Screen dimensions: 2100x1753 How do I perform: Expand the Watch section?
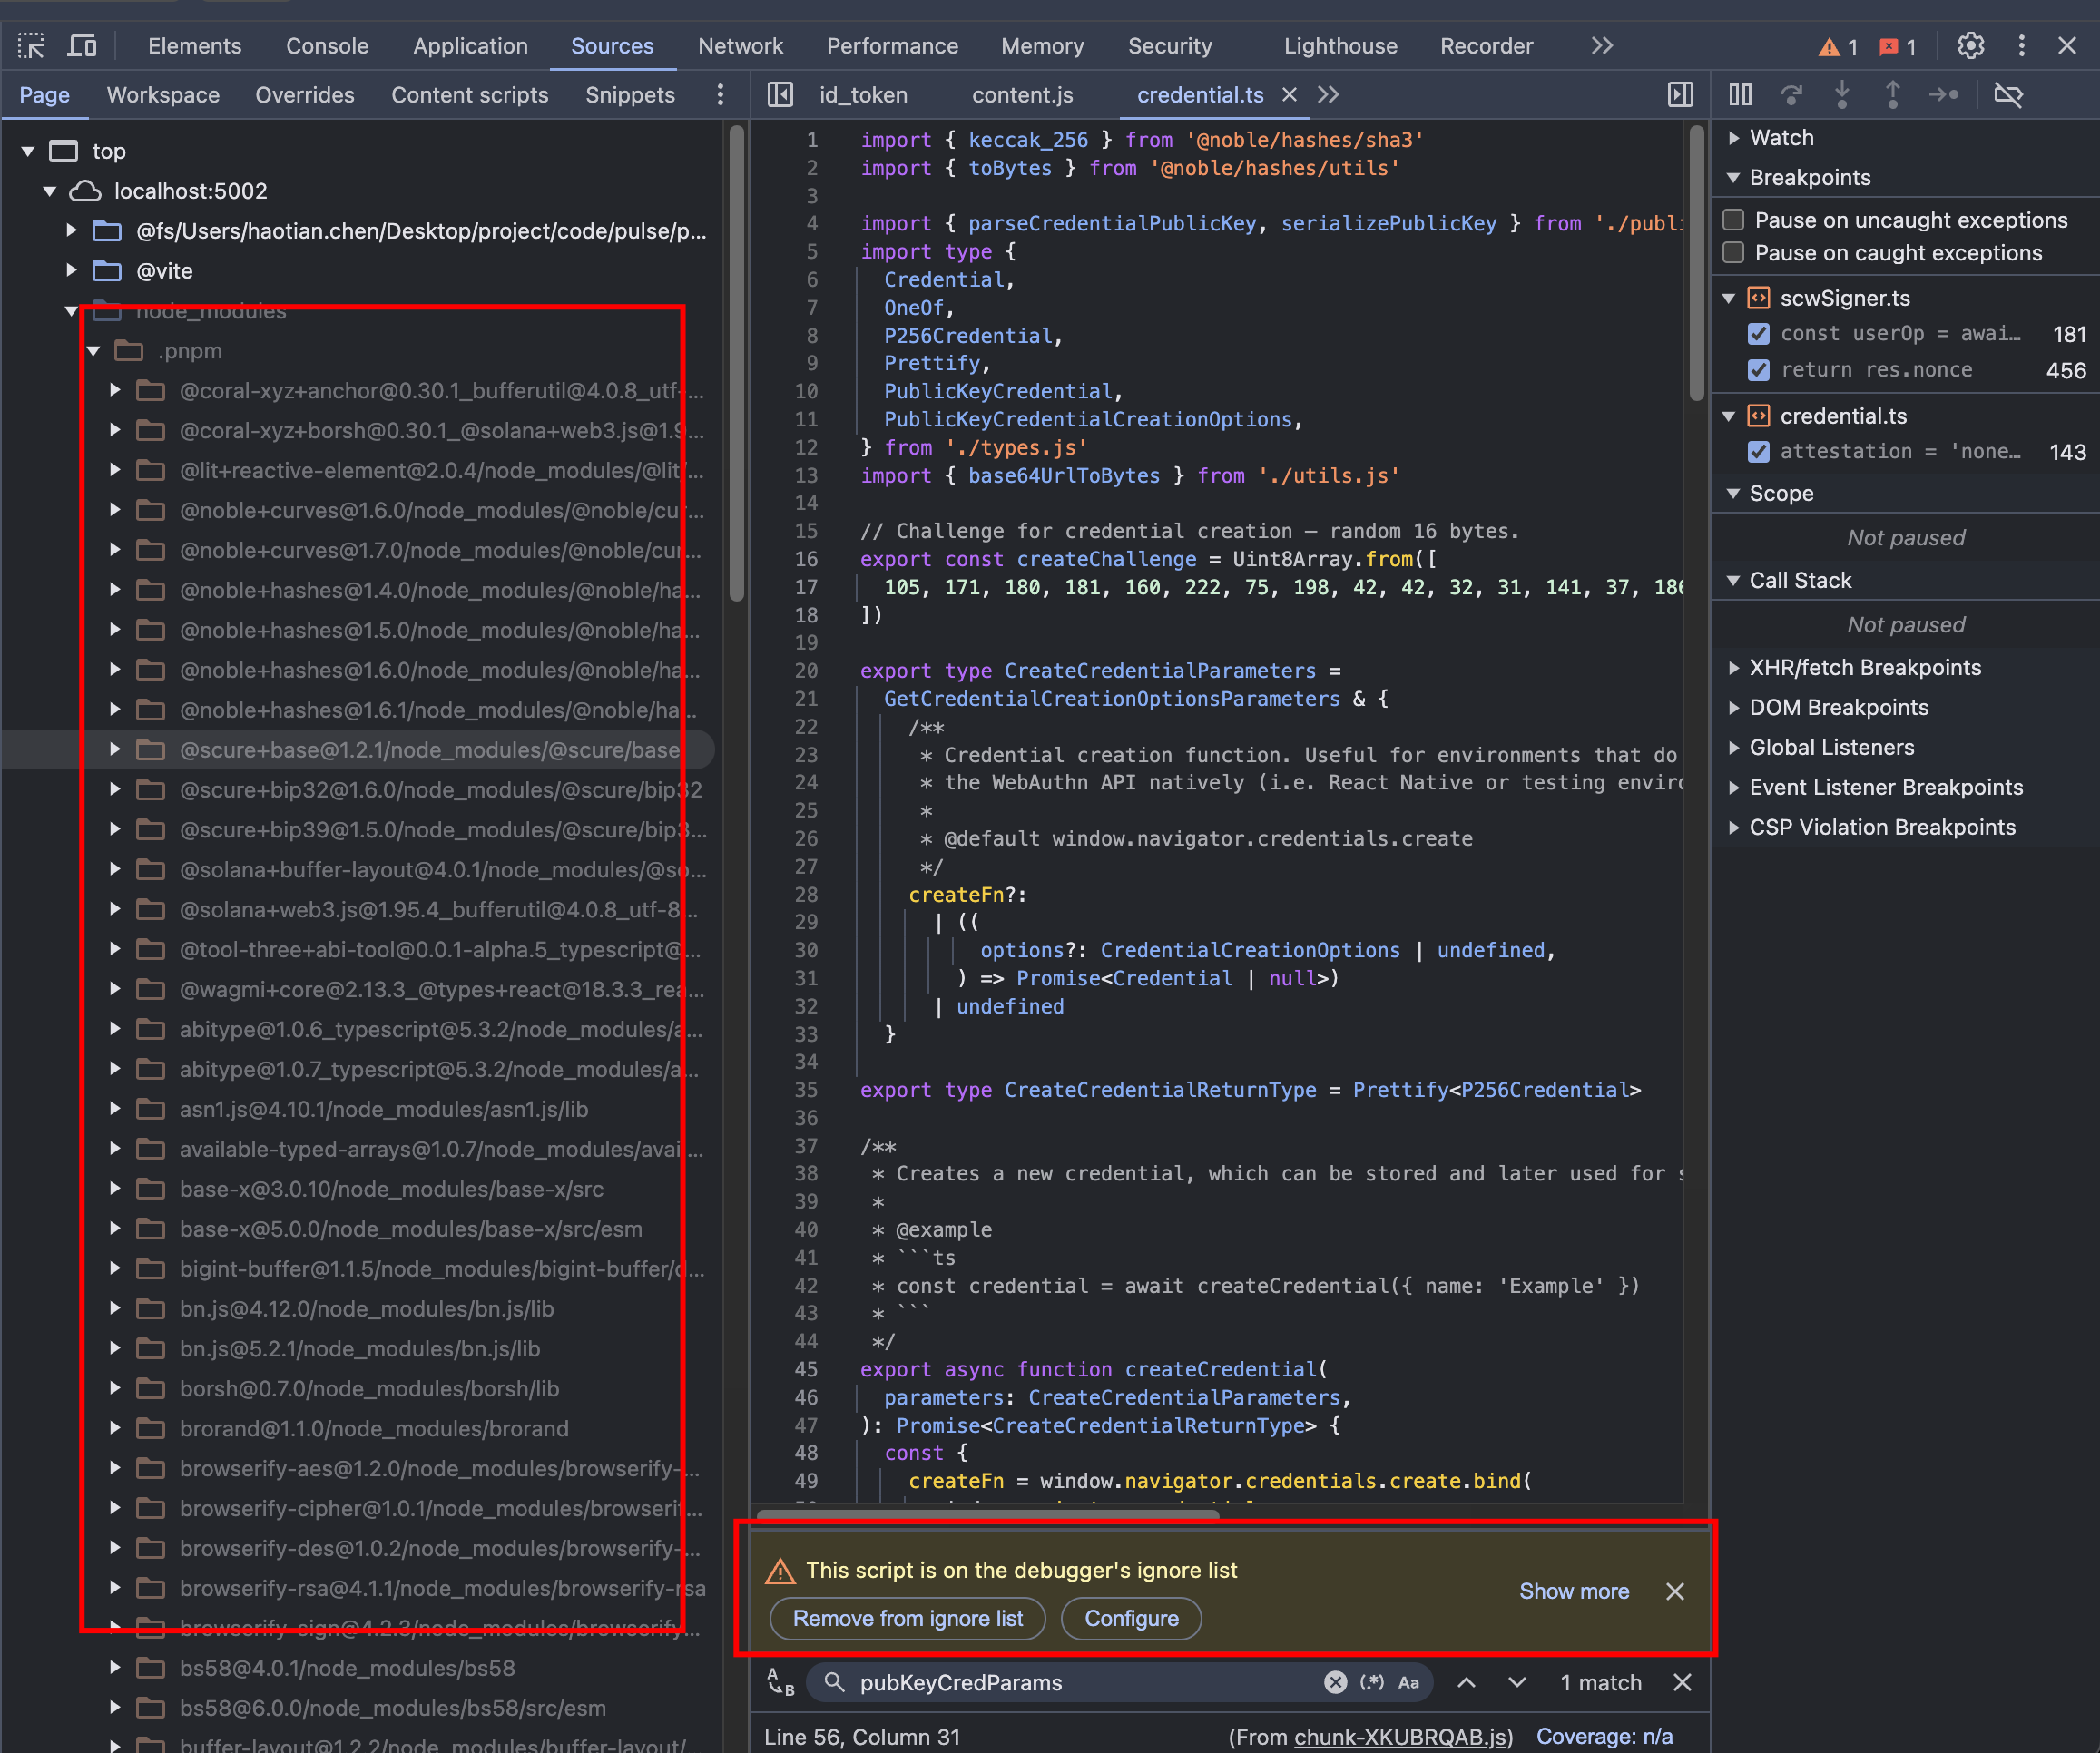pos(1734,138)
